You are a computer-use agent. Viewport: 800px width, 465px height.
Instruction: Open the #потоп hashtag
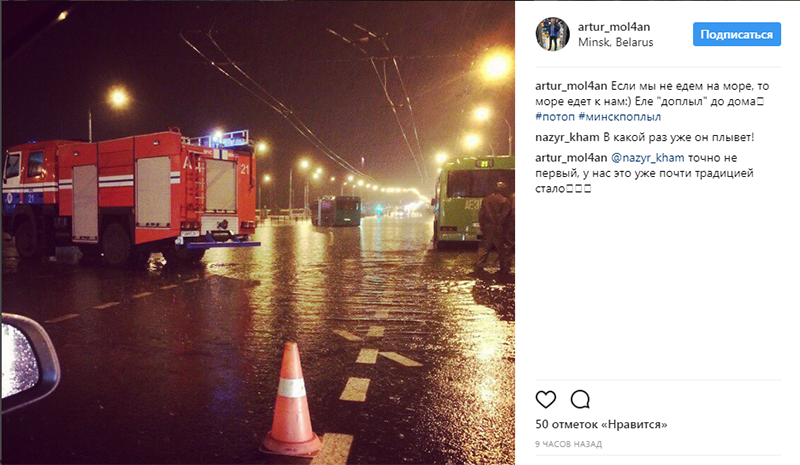(555, 116)
